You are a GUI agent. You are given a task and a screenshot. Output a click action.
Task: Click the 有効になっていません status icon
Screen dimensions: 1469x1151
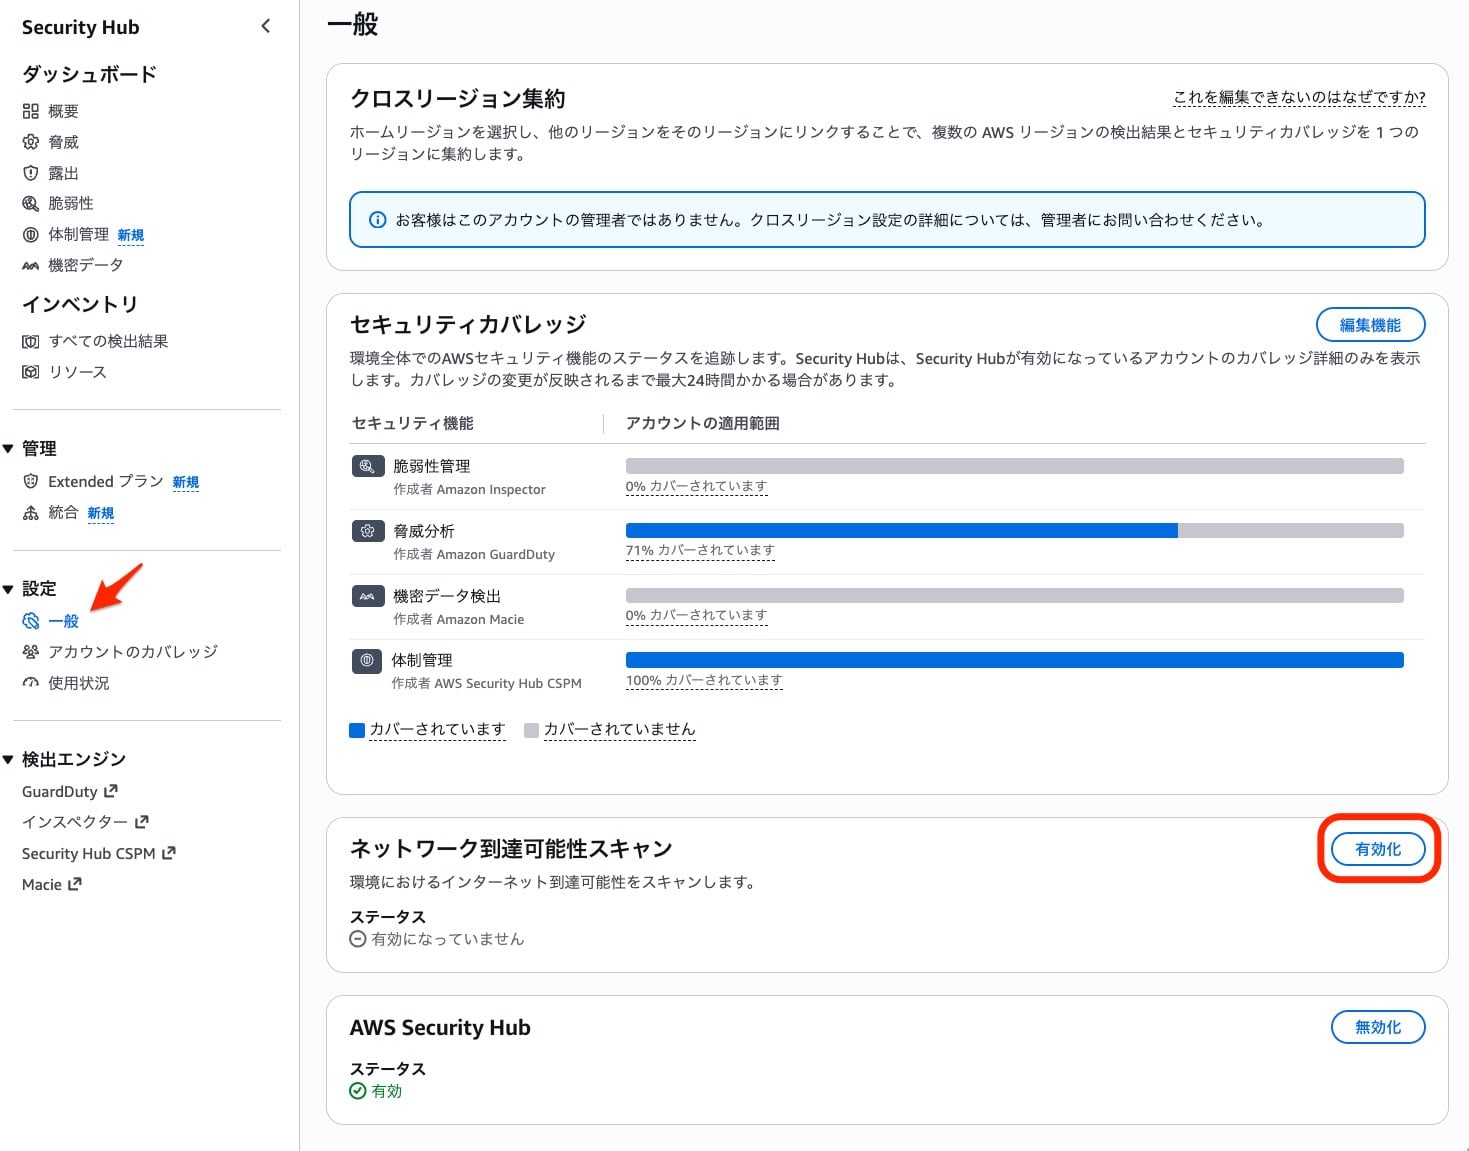coord(358,939)
